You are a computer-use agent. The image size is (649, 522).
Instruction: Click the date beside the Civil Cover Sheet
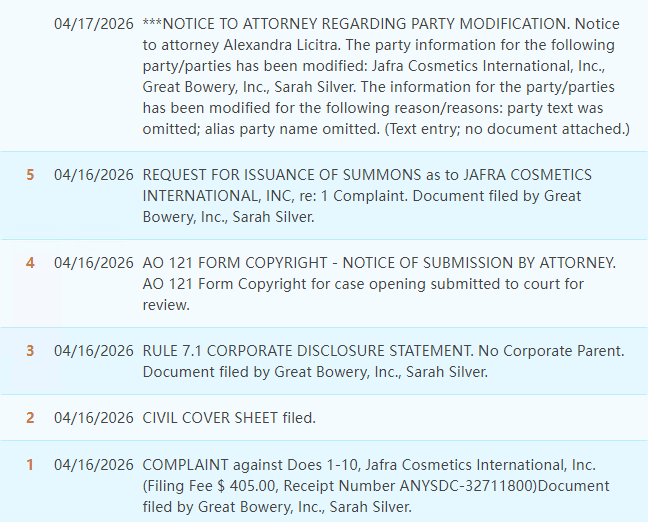pyautogui.click(x=94, y=418)
